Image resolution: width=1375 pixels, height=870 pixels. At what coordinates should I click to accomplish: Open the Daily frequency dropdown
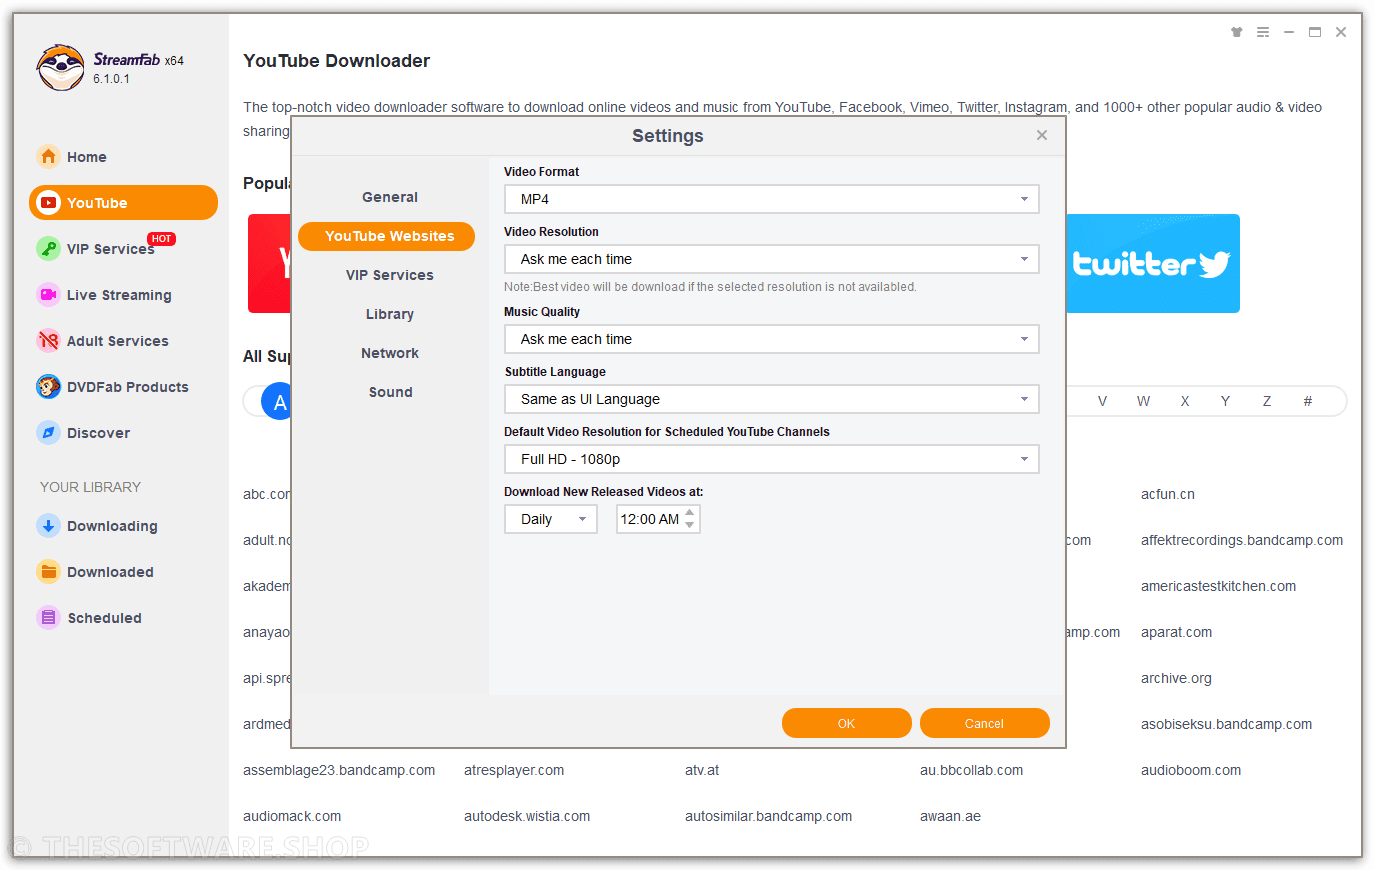point(551,519)
